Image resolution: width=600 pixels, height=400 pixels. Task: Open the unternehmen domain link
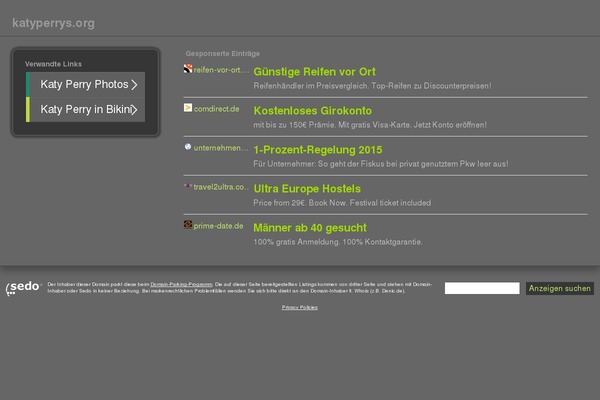point(221,148)
